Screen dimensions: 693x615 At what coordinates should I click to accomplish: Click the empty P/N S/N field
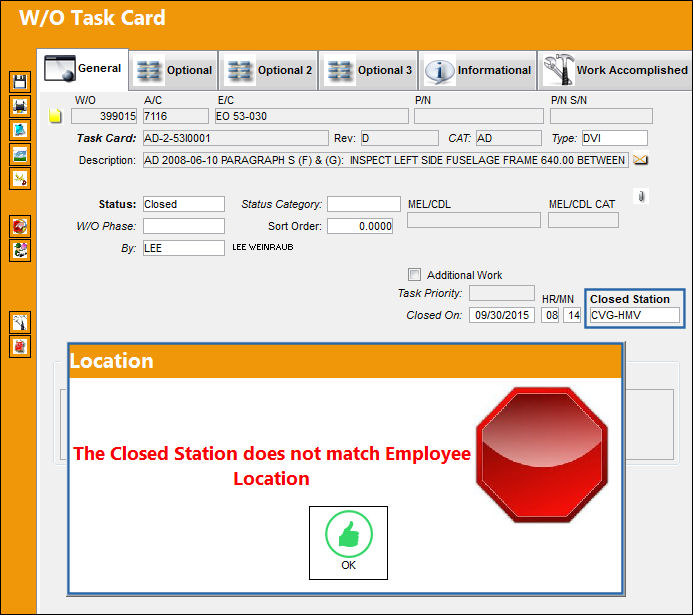click(x=601, y=116)
